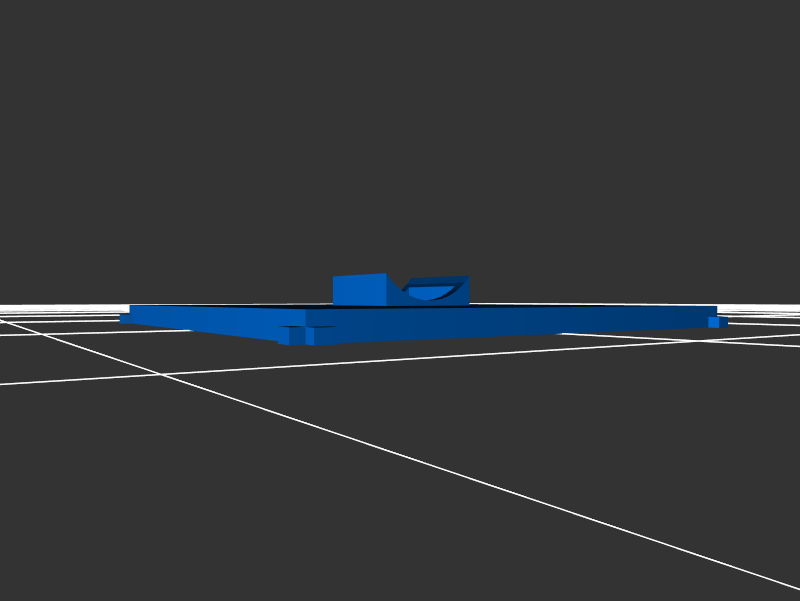This screenshot has width=800, height=601.
Task: Select the small protruding tab at the plate's right end
Action: click(x=715, y=322)
